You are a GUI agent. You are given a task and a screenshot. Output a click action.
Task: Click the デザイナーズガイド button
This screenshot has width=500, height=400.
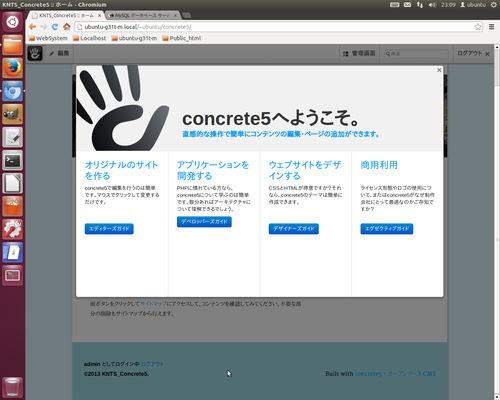(x=294, y=229)
